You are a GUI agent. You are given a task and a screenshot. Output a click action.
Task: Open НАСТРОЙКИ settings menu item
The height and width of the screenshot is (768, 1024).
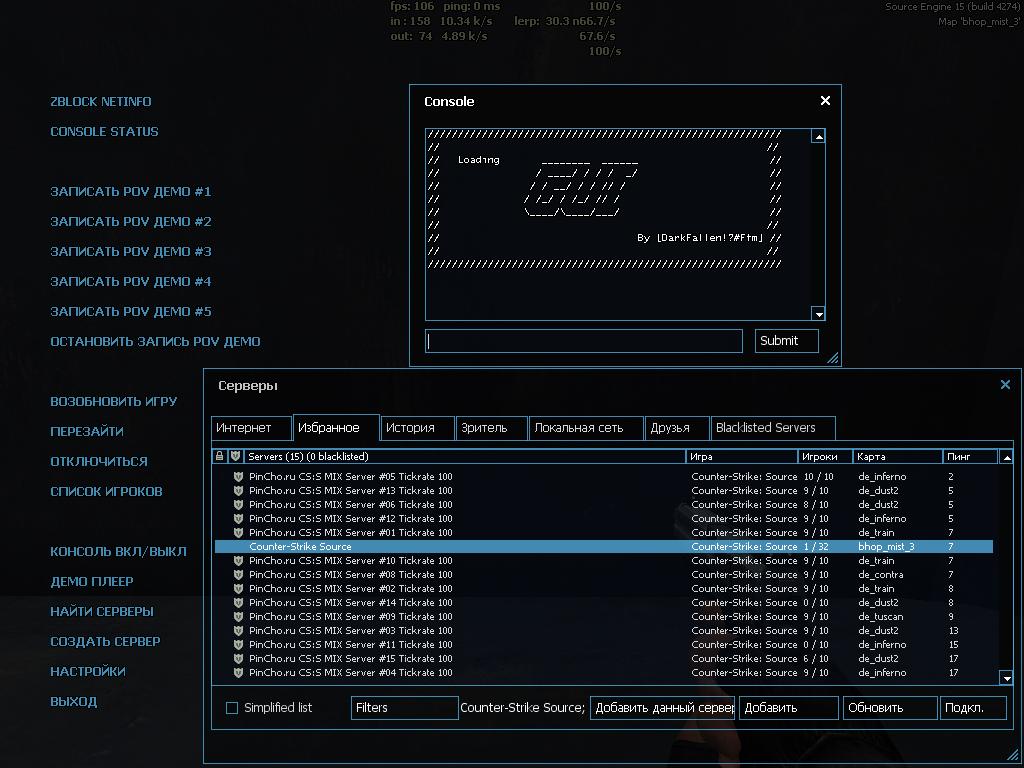[x=88, y=672]
